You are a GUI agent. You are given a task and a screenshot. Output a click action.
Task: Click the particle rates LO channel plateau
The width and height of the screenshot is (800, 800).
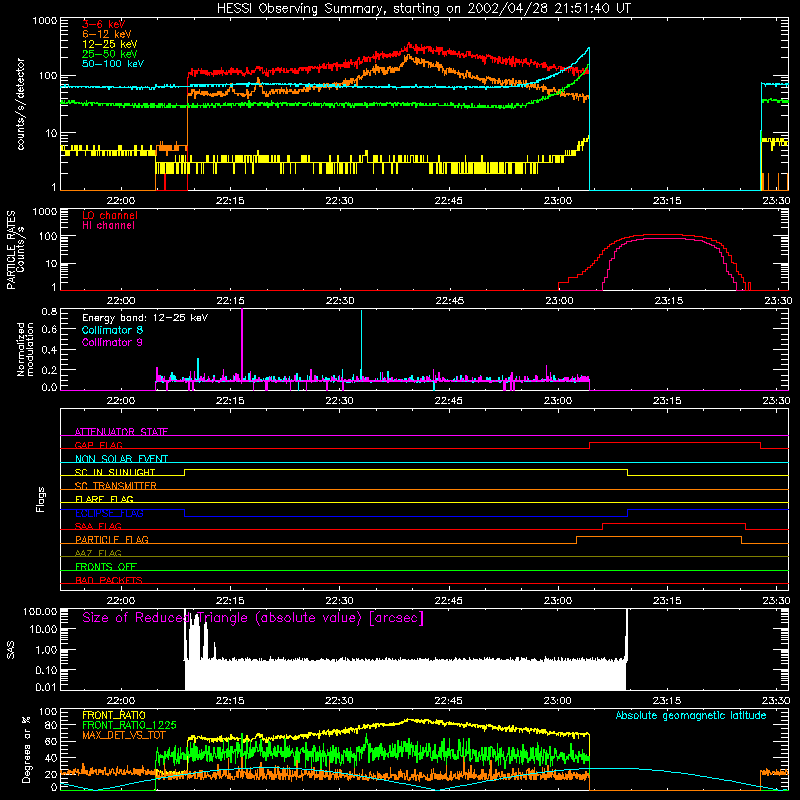coord(661,235)
